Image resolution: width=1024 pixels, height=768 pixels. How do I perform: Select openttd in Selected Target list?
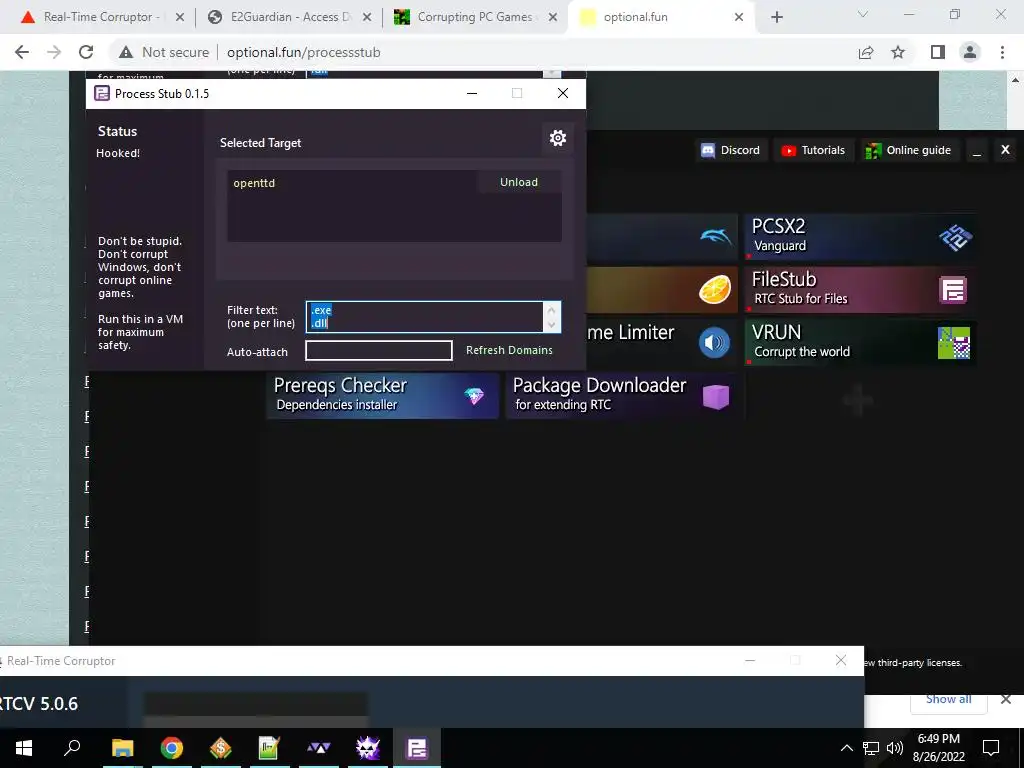click(254, 183)
